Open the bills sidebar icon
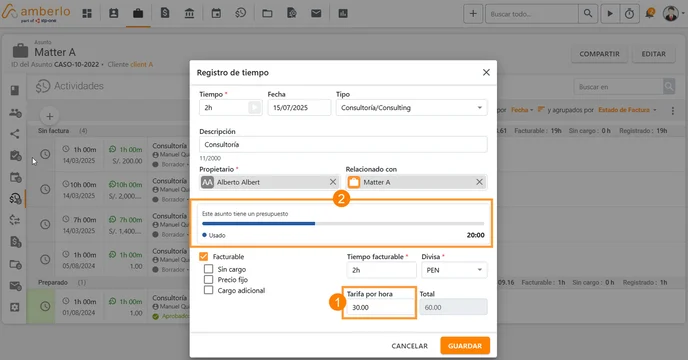Screen dimensions: 688x360 click(x=15, y=241)
